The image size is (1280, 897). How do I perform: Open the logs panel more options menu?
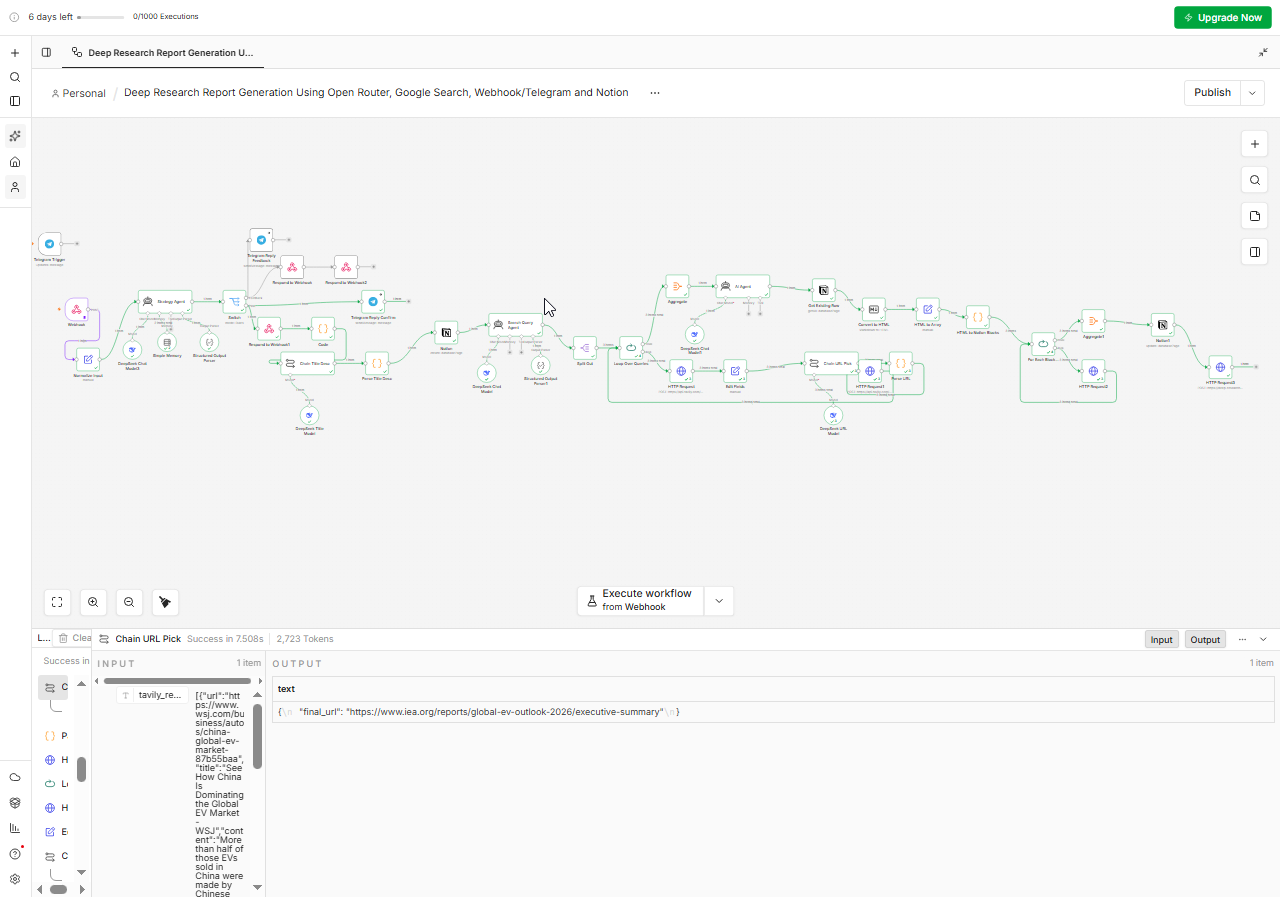(x=1242, y=639)
